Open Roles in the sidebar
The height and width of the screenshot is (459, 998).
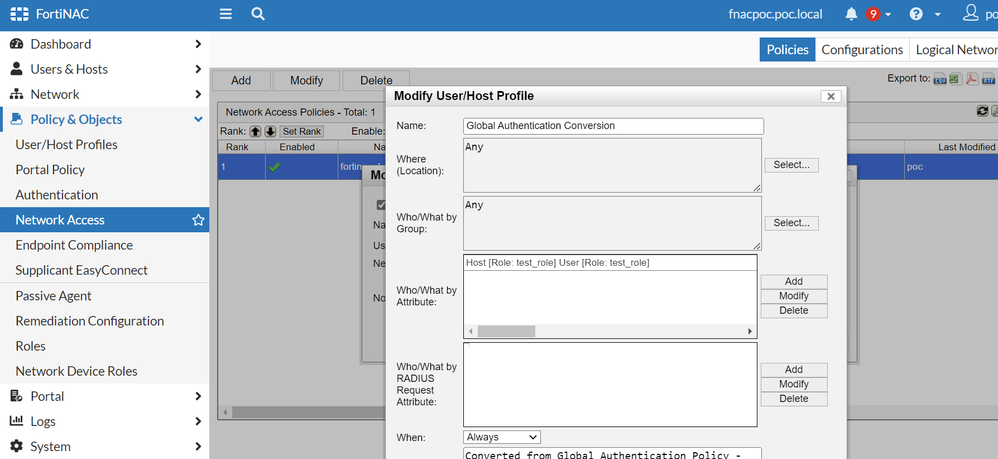31,346
